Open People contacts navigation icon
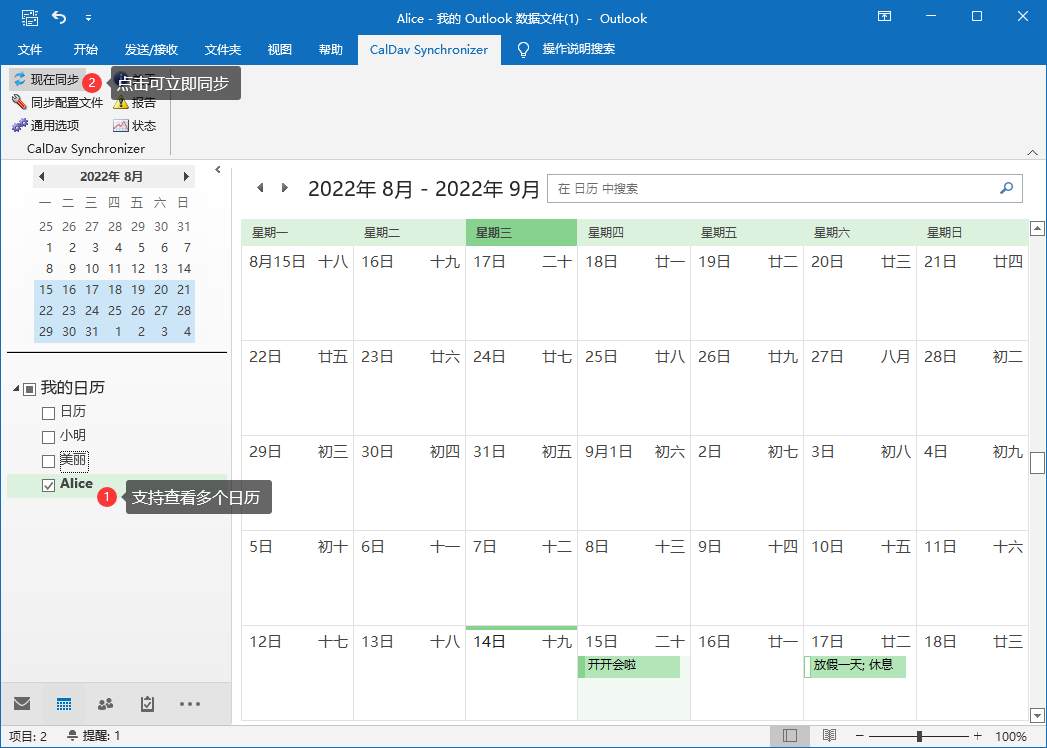Image resolution: width=1047 pixels, height=748 pixels. [106, 703]
